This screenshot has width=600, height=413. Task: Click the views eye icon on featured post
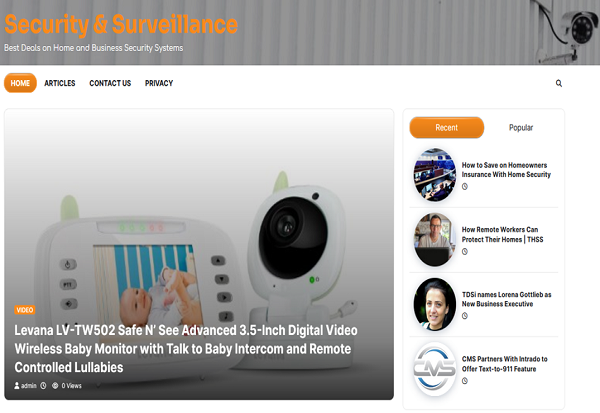[55, 385]
